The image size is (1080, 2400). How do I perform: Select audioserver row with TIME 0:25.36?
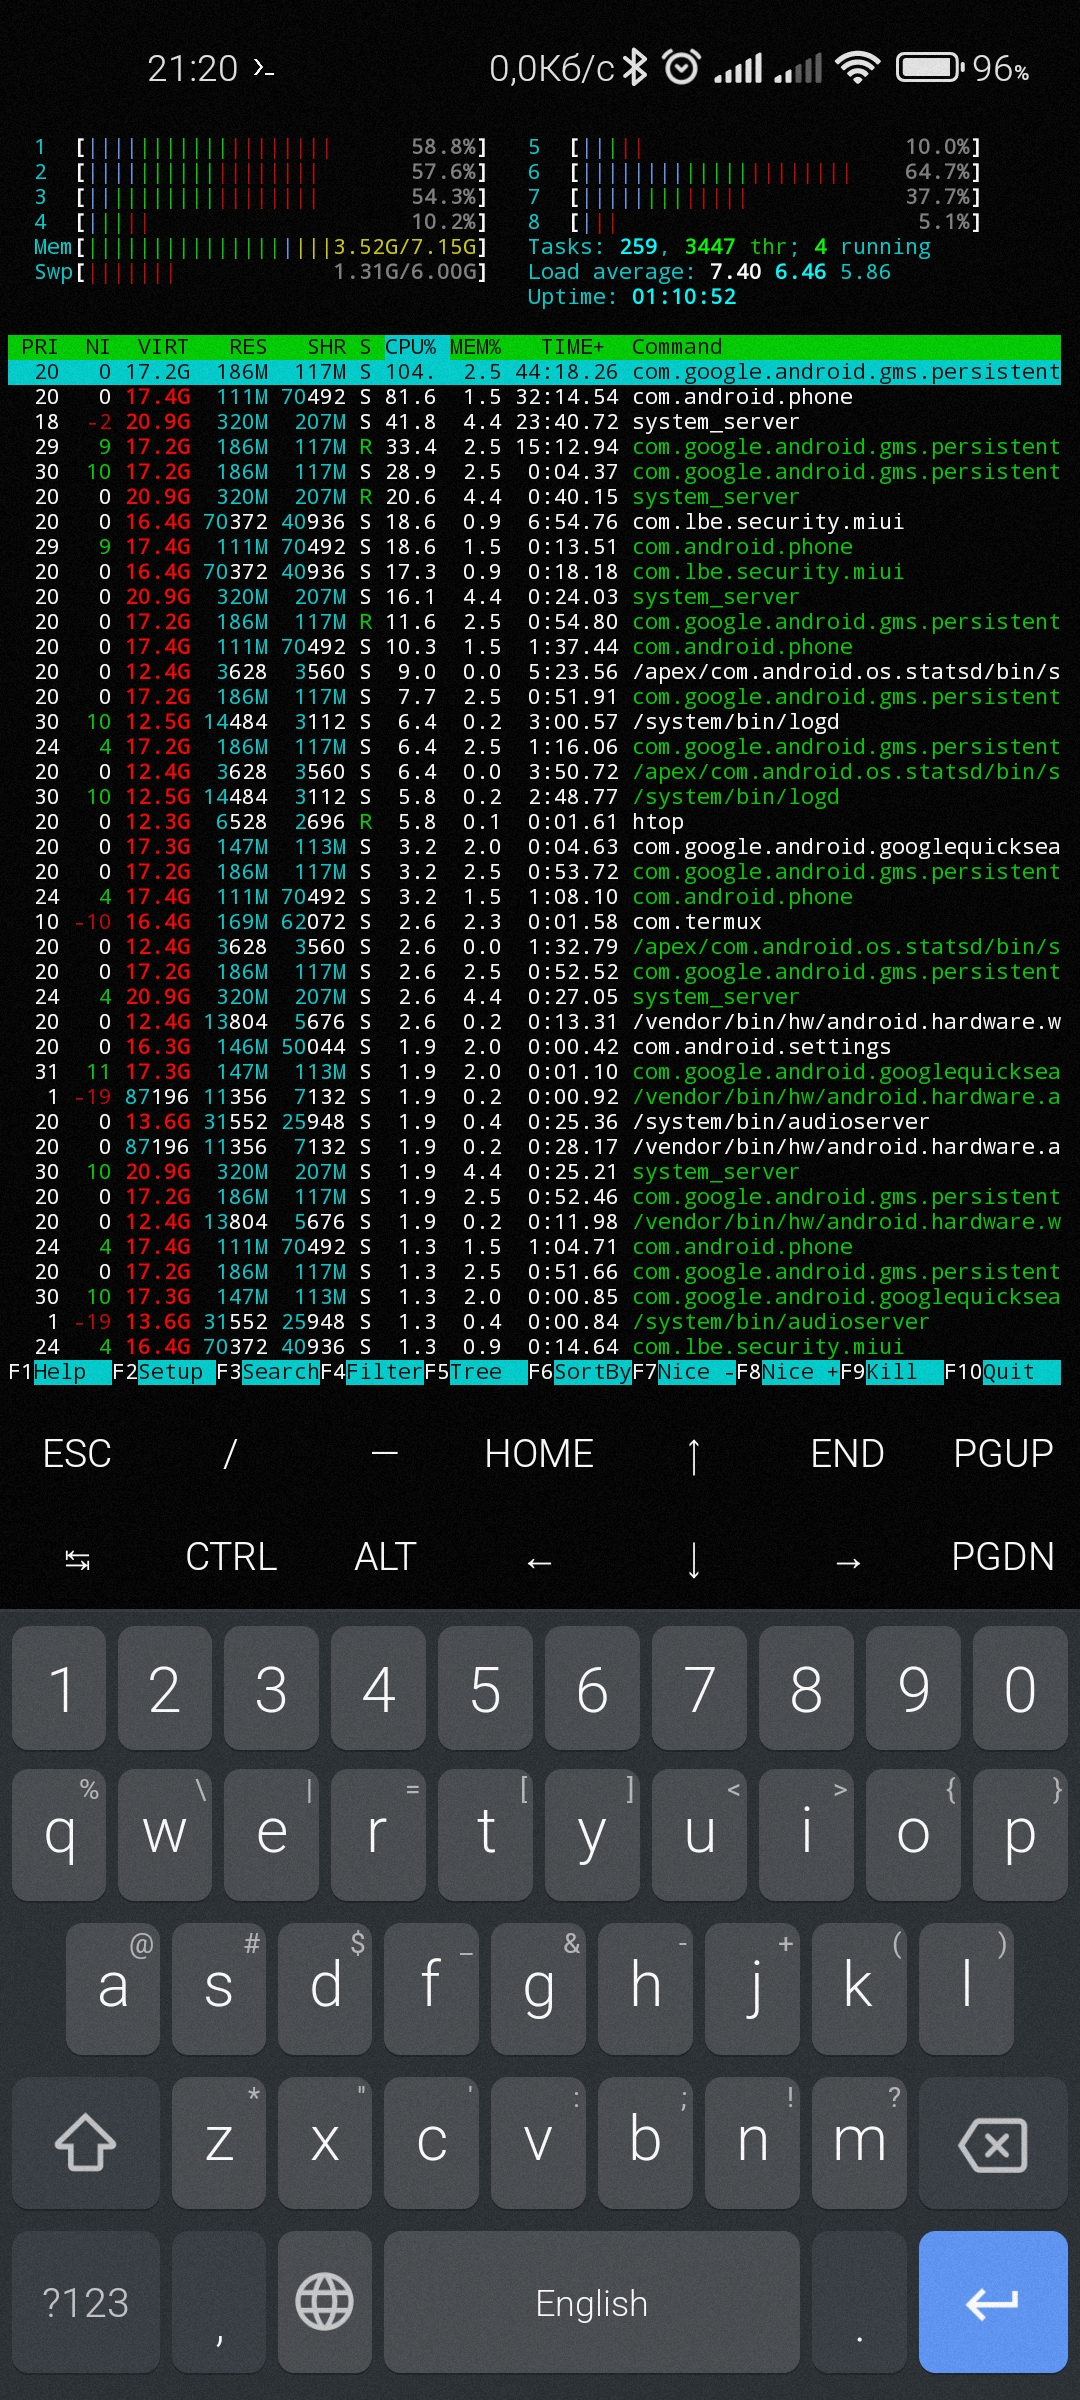tap(534, 1122)
